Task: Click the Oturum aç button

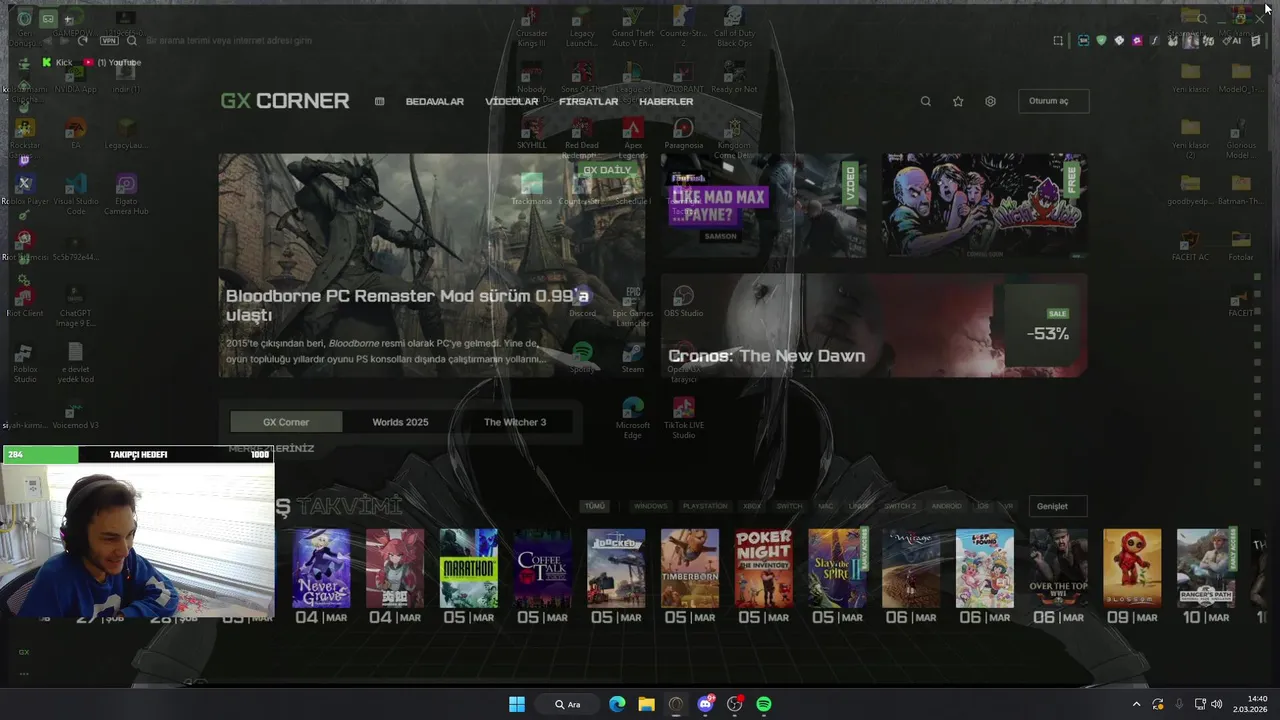Action: pyautogui.click(x=1052, y=101)
